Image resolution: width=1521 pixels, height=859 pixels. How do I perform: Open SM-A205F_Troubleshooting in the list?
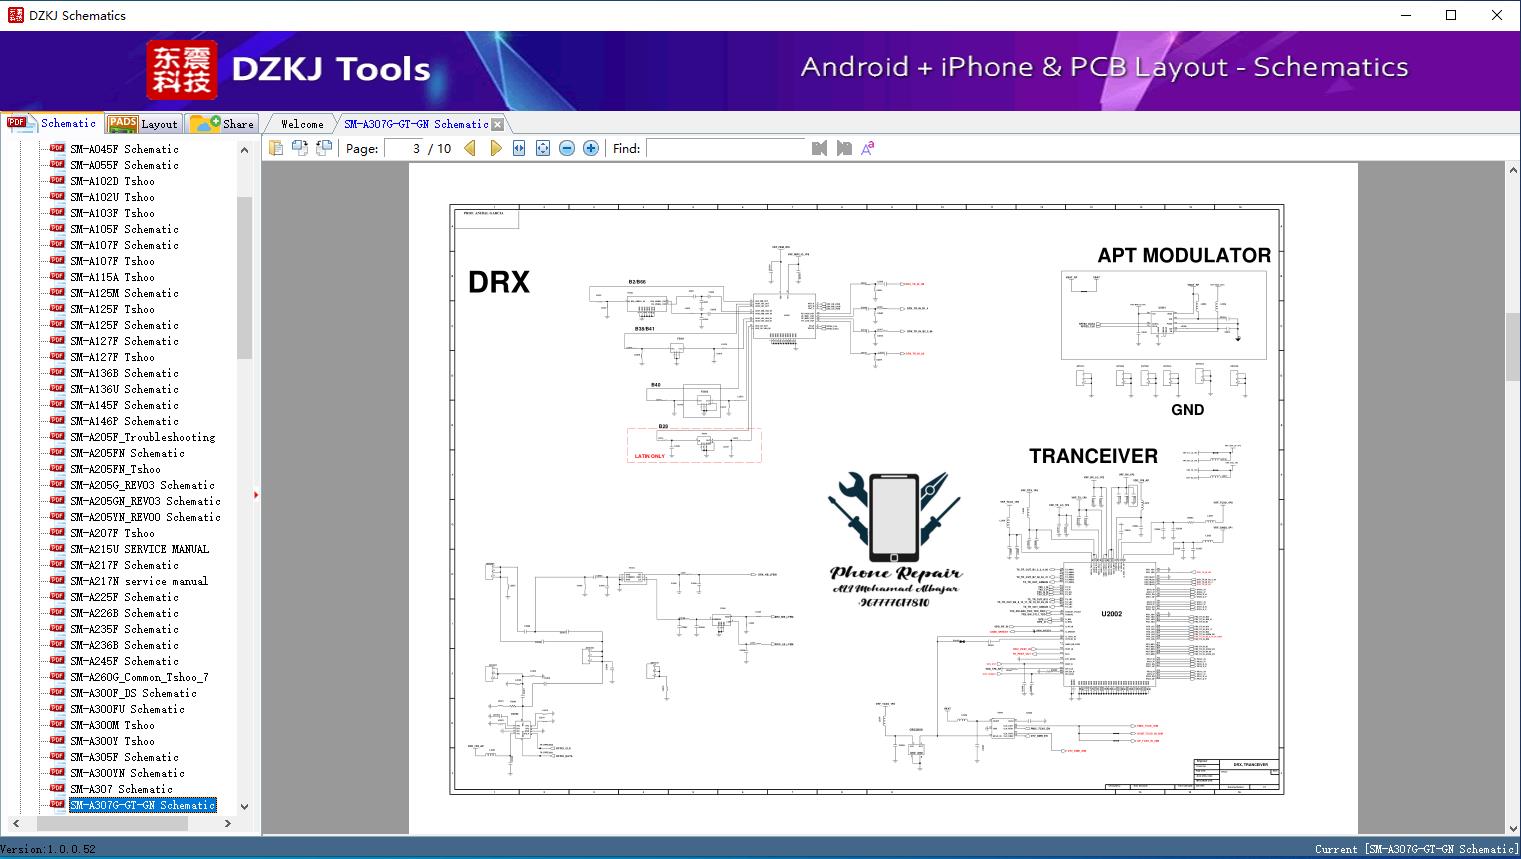pyautogui.click(x=142, y=437)
